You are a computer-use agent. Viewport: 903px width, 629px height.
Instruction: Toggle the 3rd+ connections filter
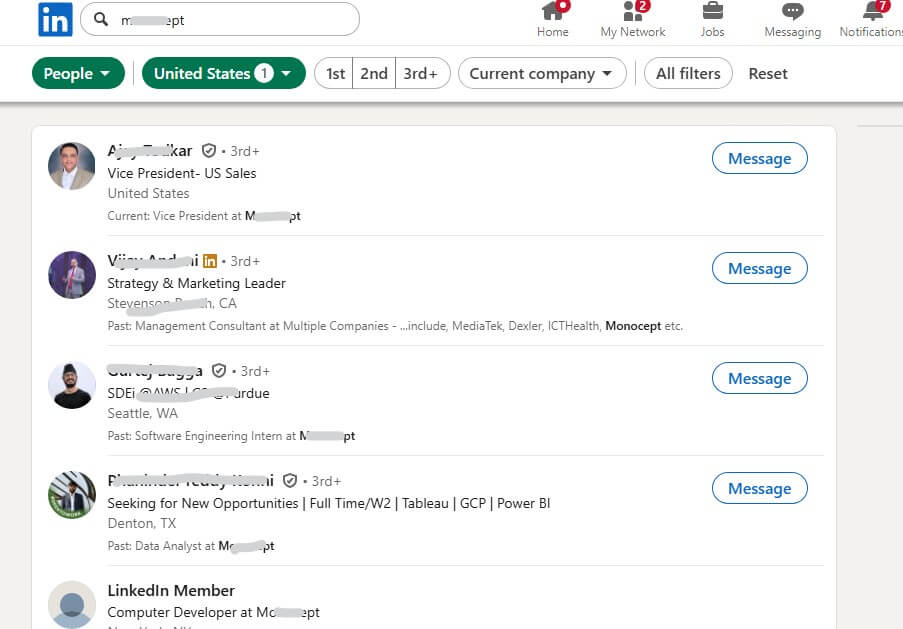pos(422,73)
